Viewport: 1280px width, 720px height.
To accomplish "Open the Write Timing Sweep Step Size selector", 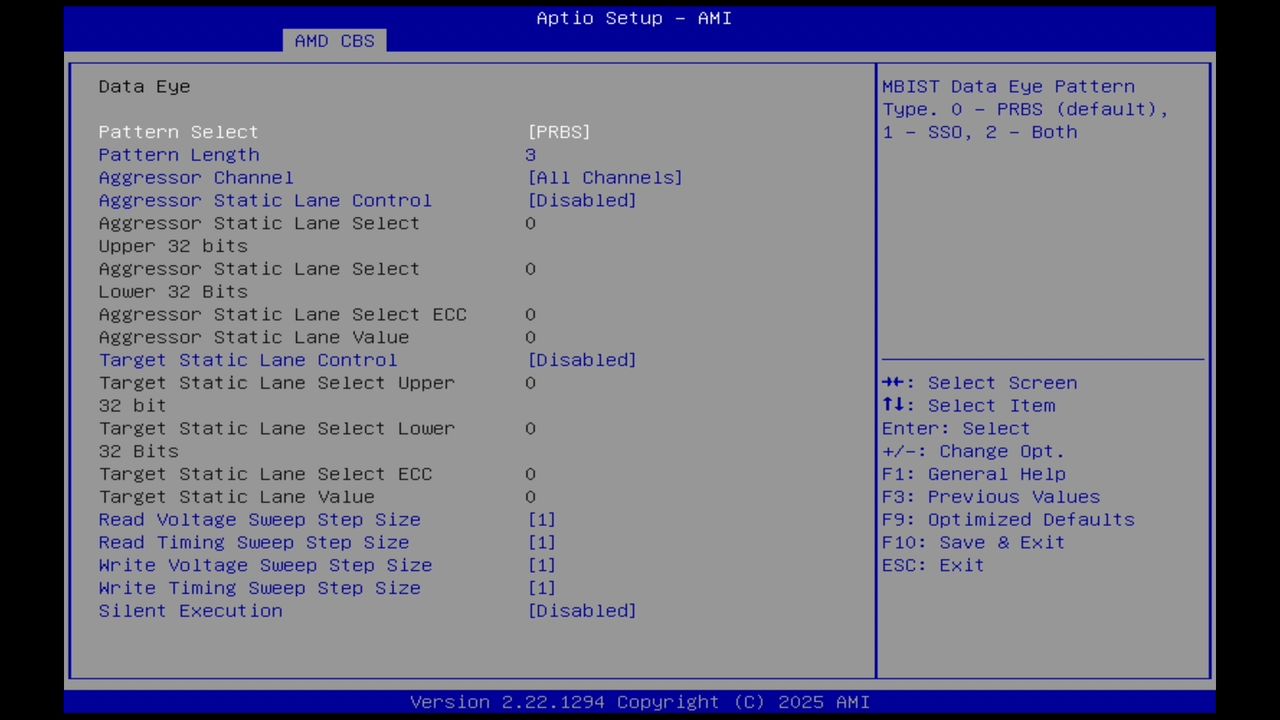I will [542, 588].
